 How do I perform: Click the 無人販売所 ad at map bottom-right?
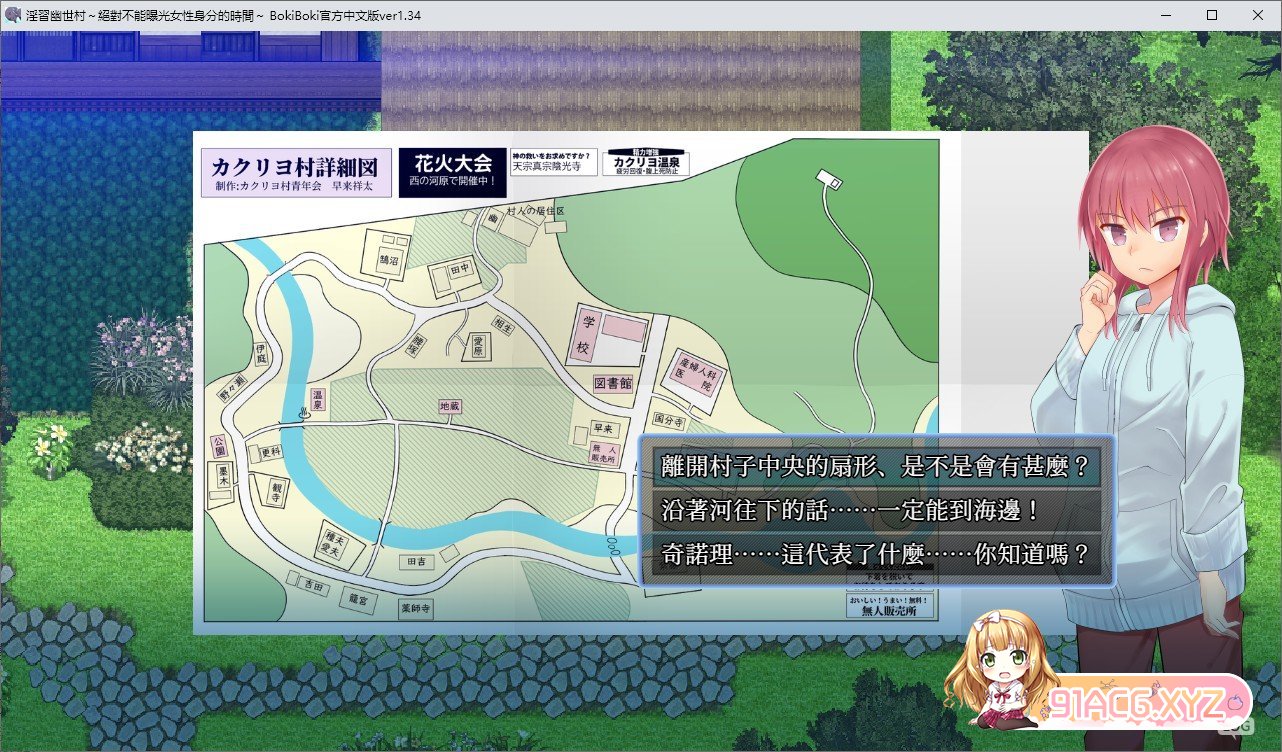pos(889,606)
